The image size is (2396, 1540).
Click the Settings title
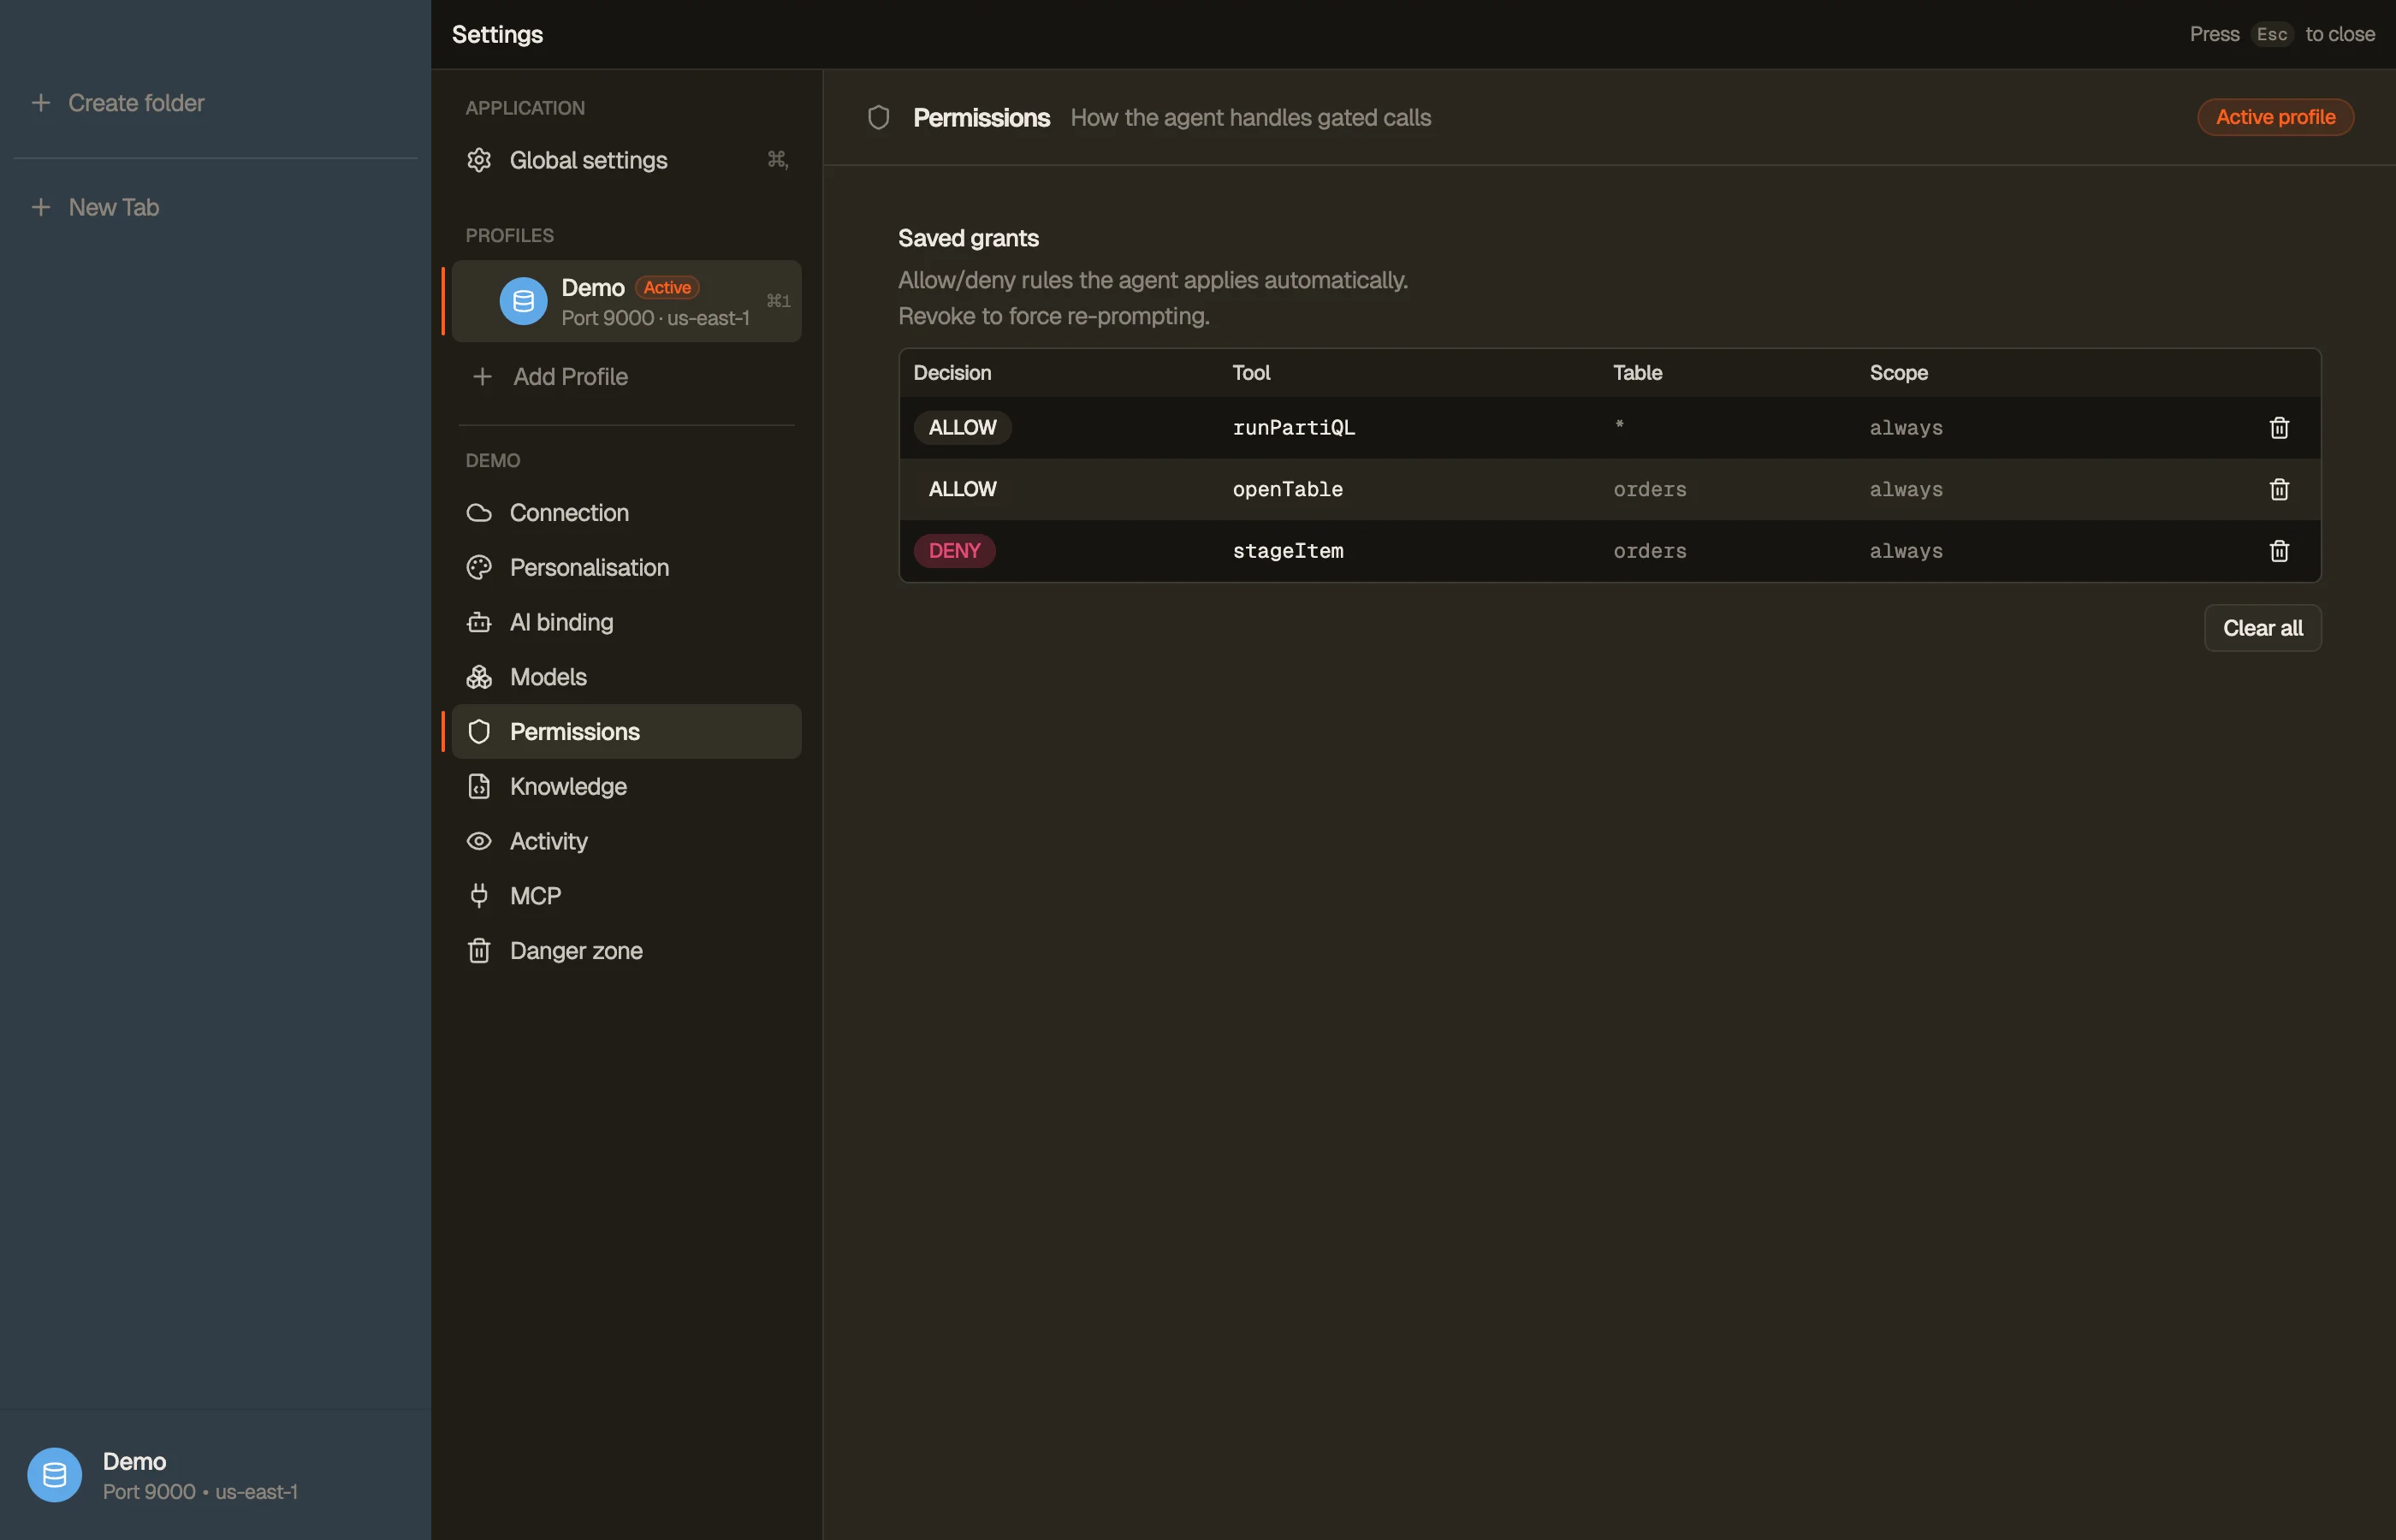tap(497, 34)
